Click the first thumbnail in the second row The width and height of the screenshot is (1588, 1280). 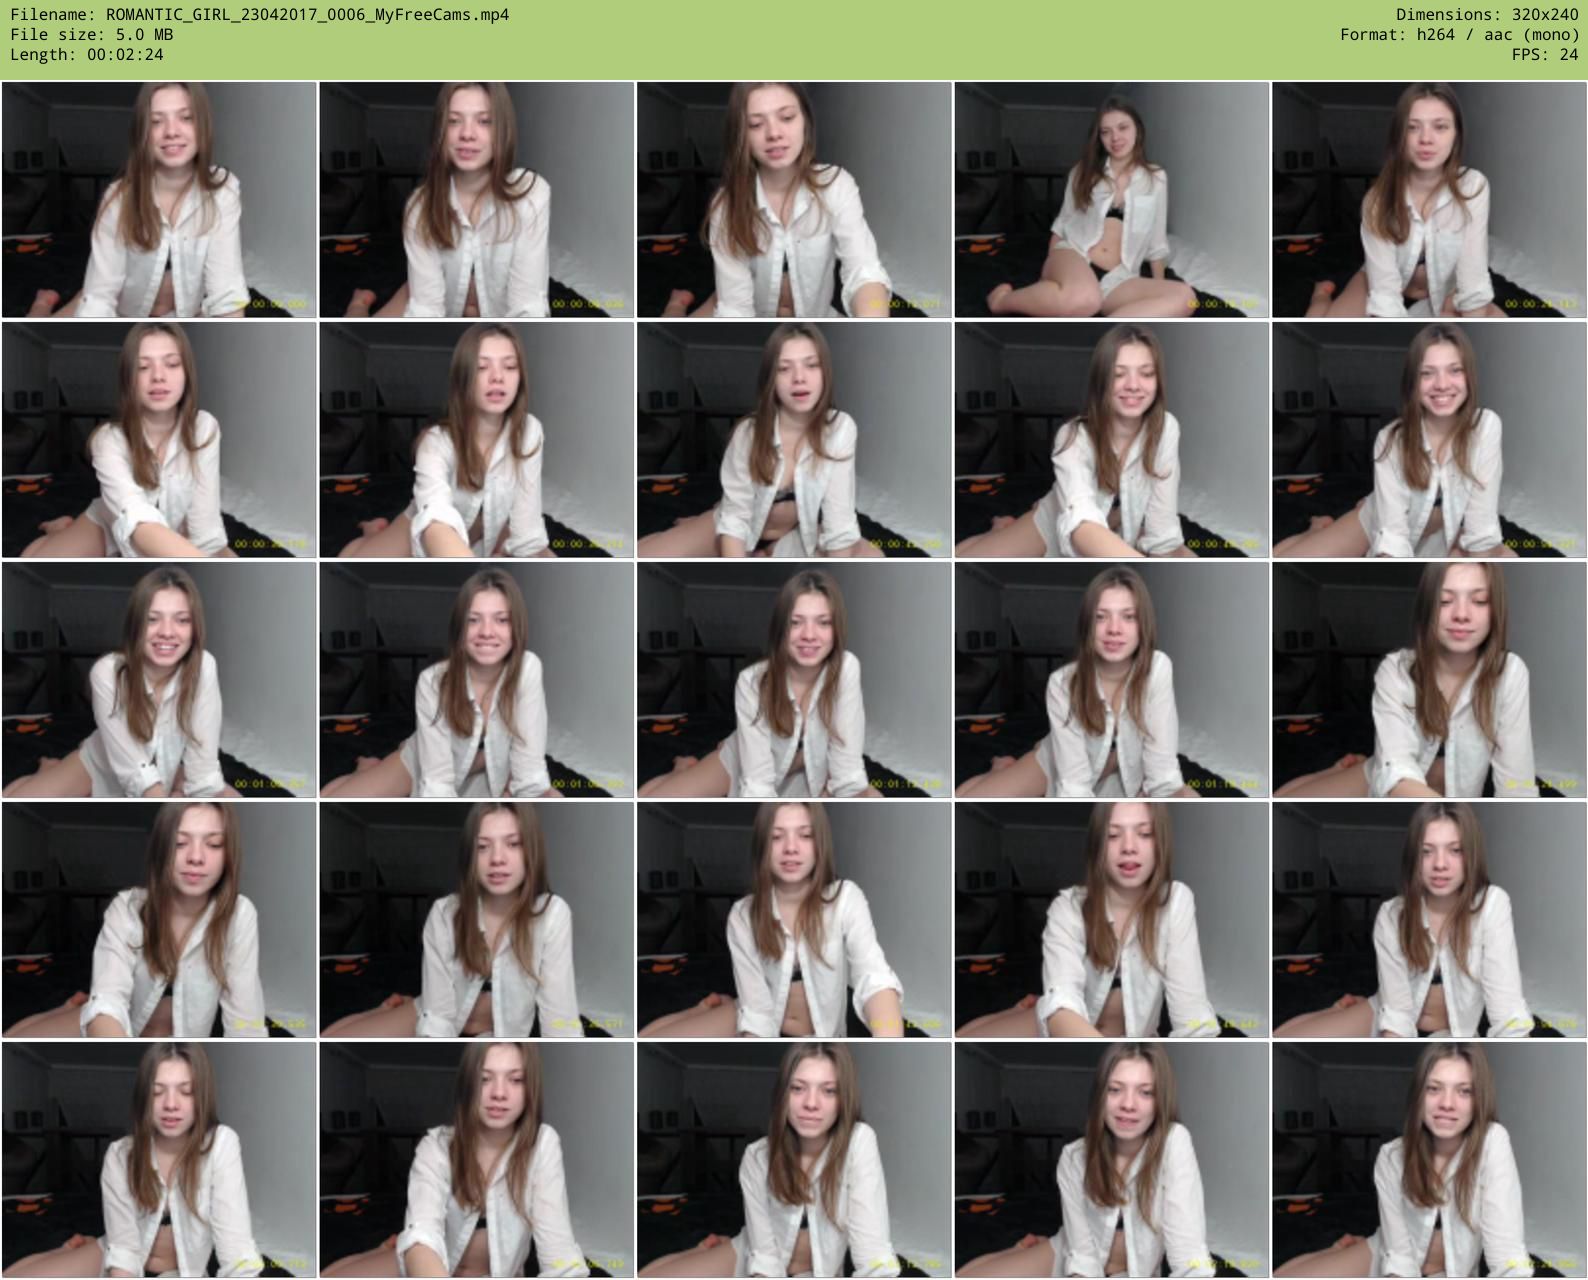pyautogui.click(x=159, y=440)
